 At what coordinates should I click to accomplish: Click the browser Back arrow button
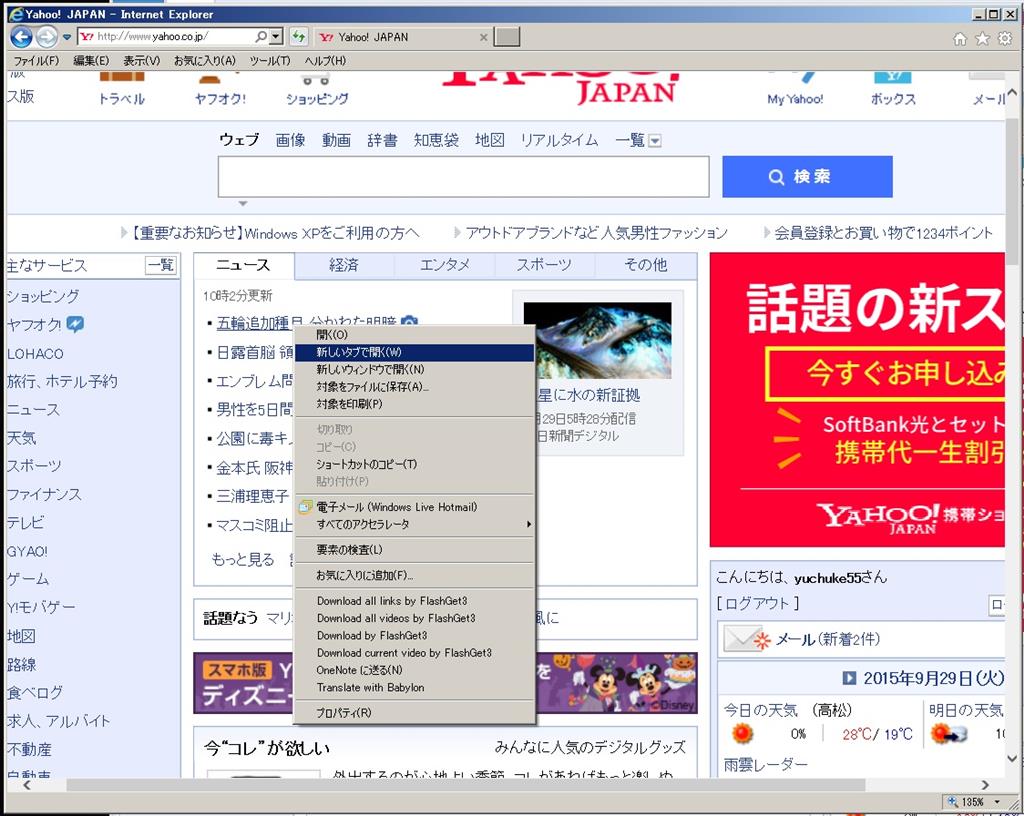coord(22,37)
